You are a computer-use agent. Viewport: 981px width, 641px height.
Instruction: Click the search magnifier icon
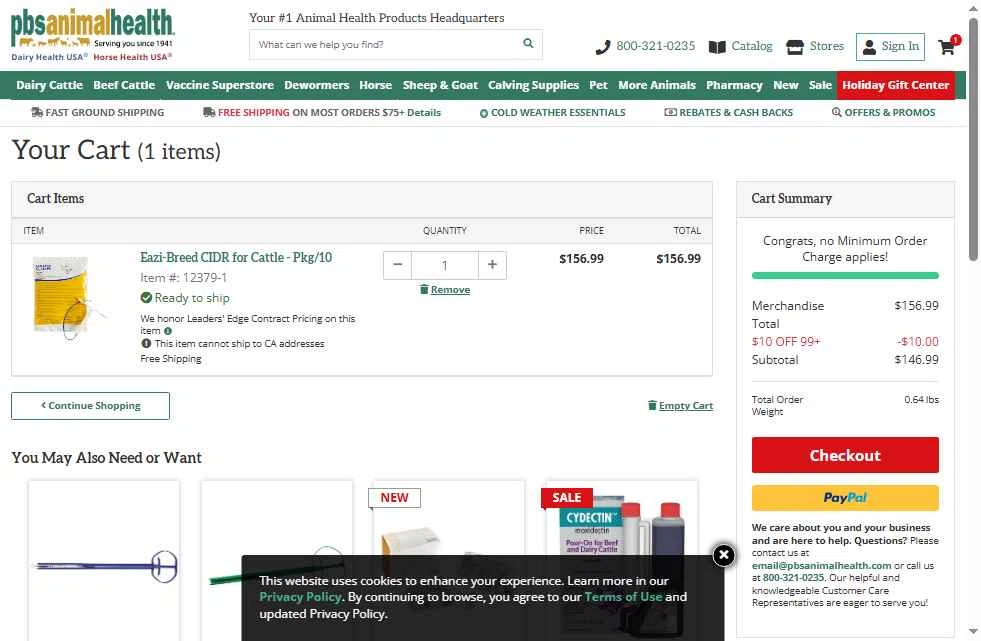click(x=528, y=43)
